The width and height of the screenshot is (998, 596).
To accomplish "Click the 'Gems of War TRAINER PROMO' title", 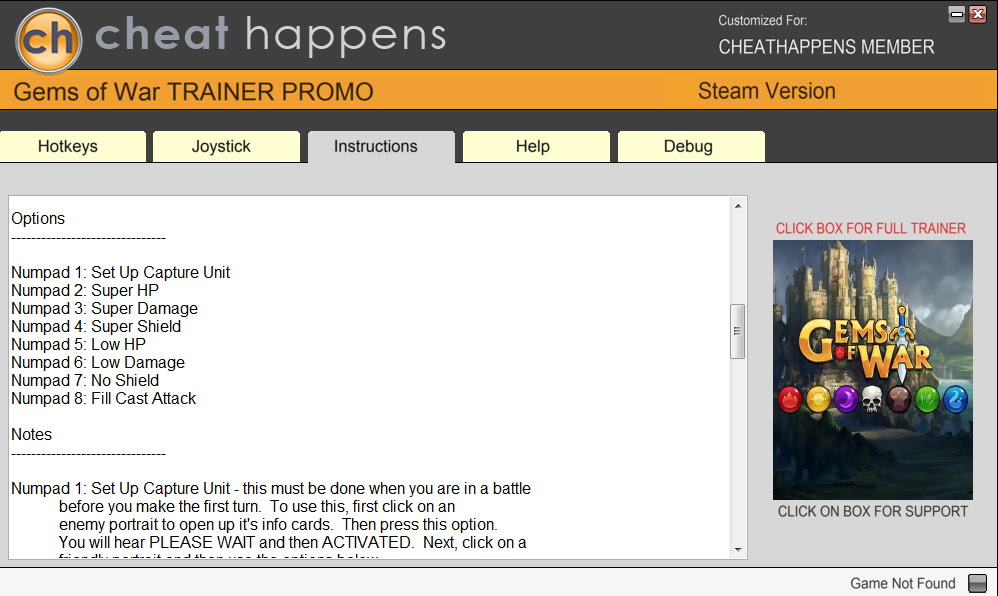I will (193, 92).
